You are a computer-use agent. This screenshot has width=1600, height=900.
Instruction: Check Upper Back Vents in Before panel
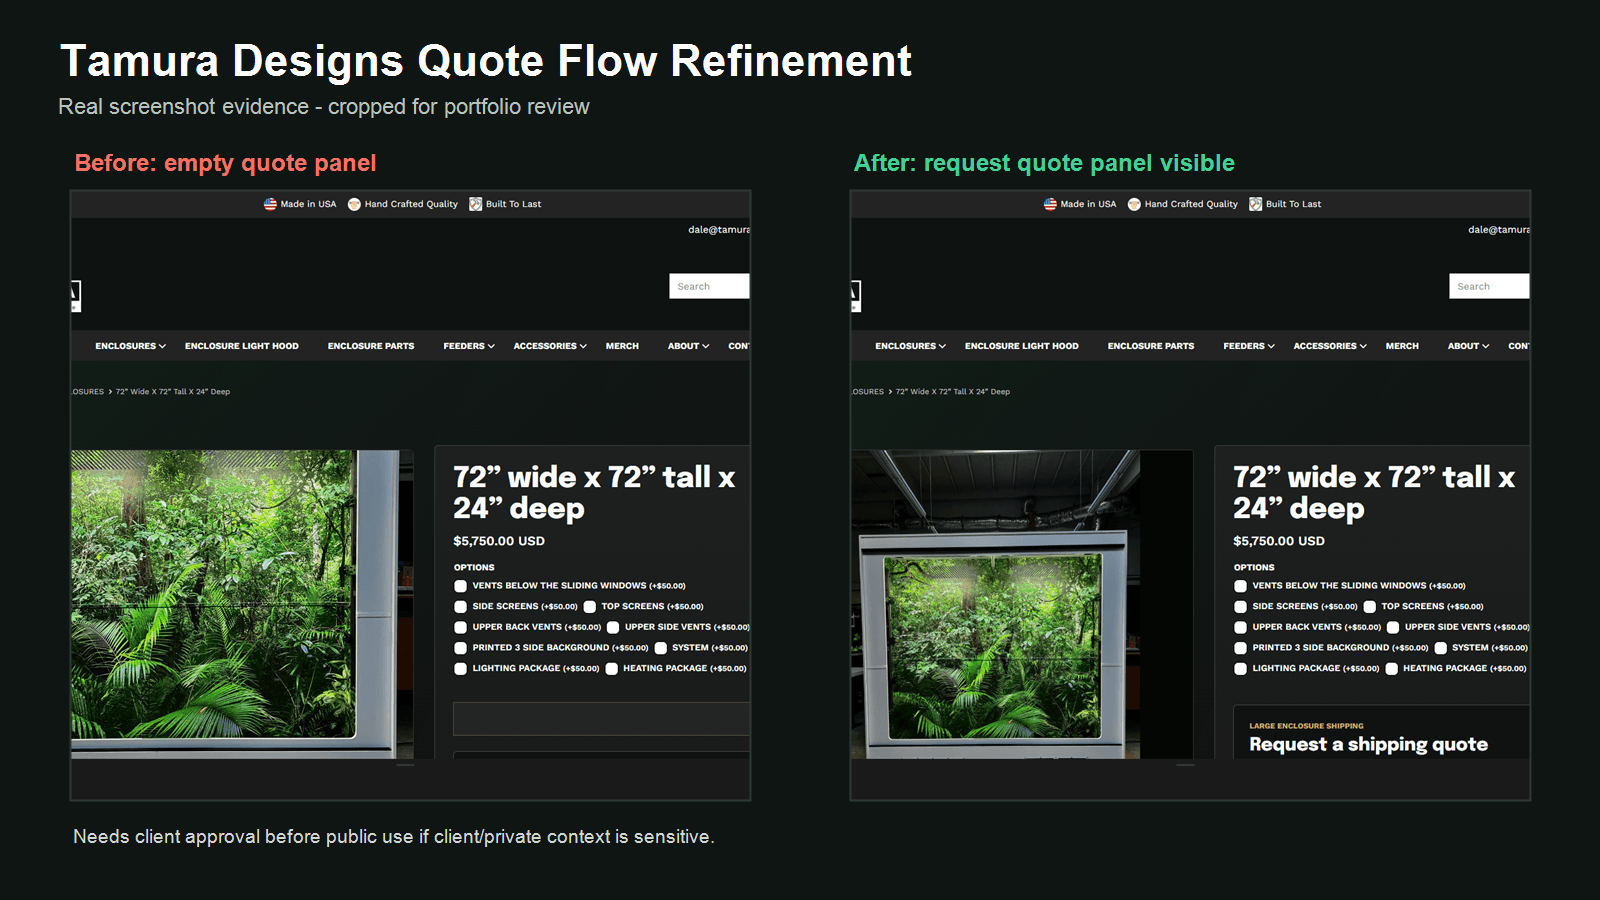(x=461, y=628)
